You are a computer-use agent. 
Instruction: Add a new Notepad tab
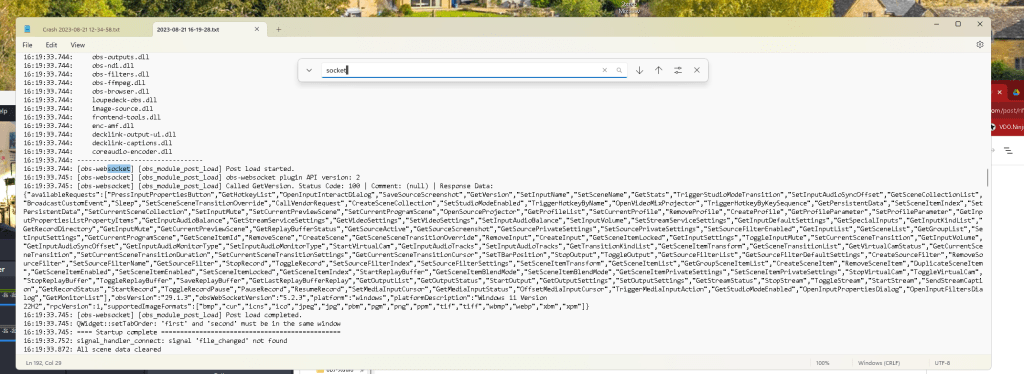coord(278,29)
